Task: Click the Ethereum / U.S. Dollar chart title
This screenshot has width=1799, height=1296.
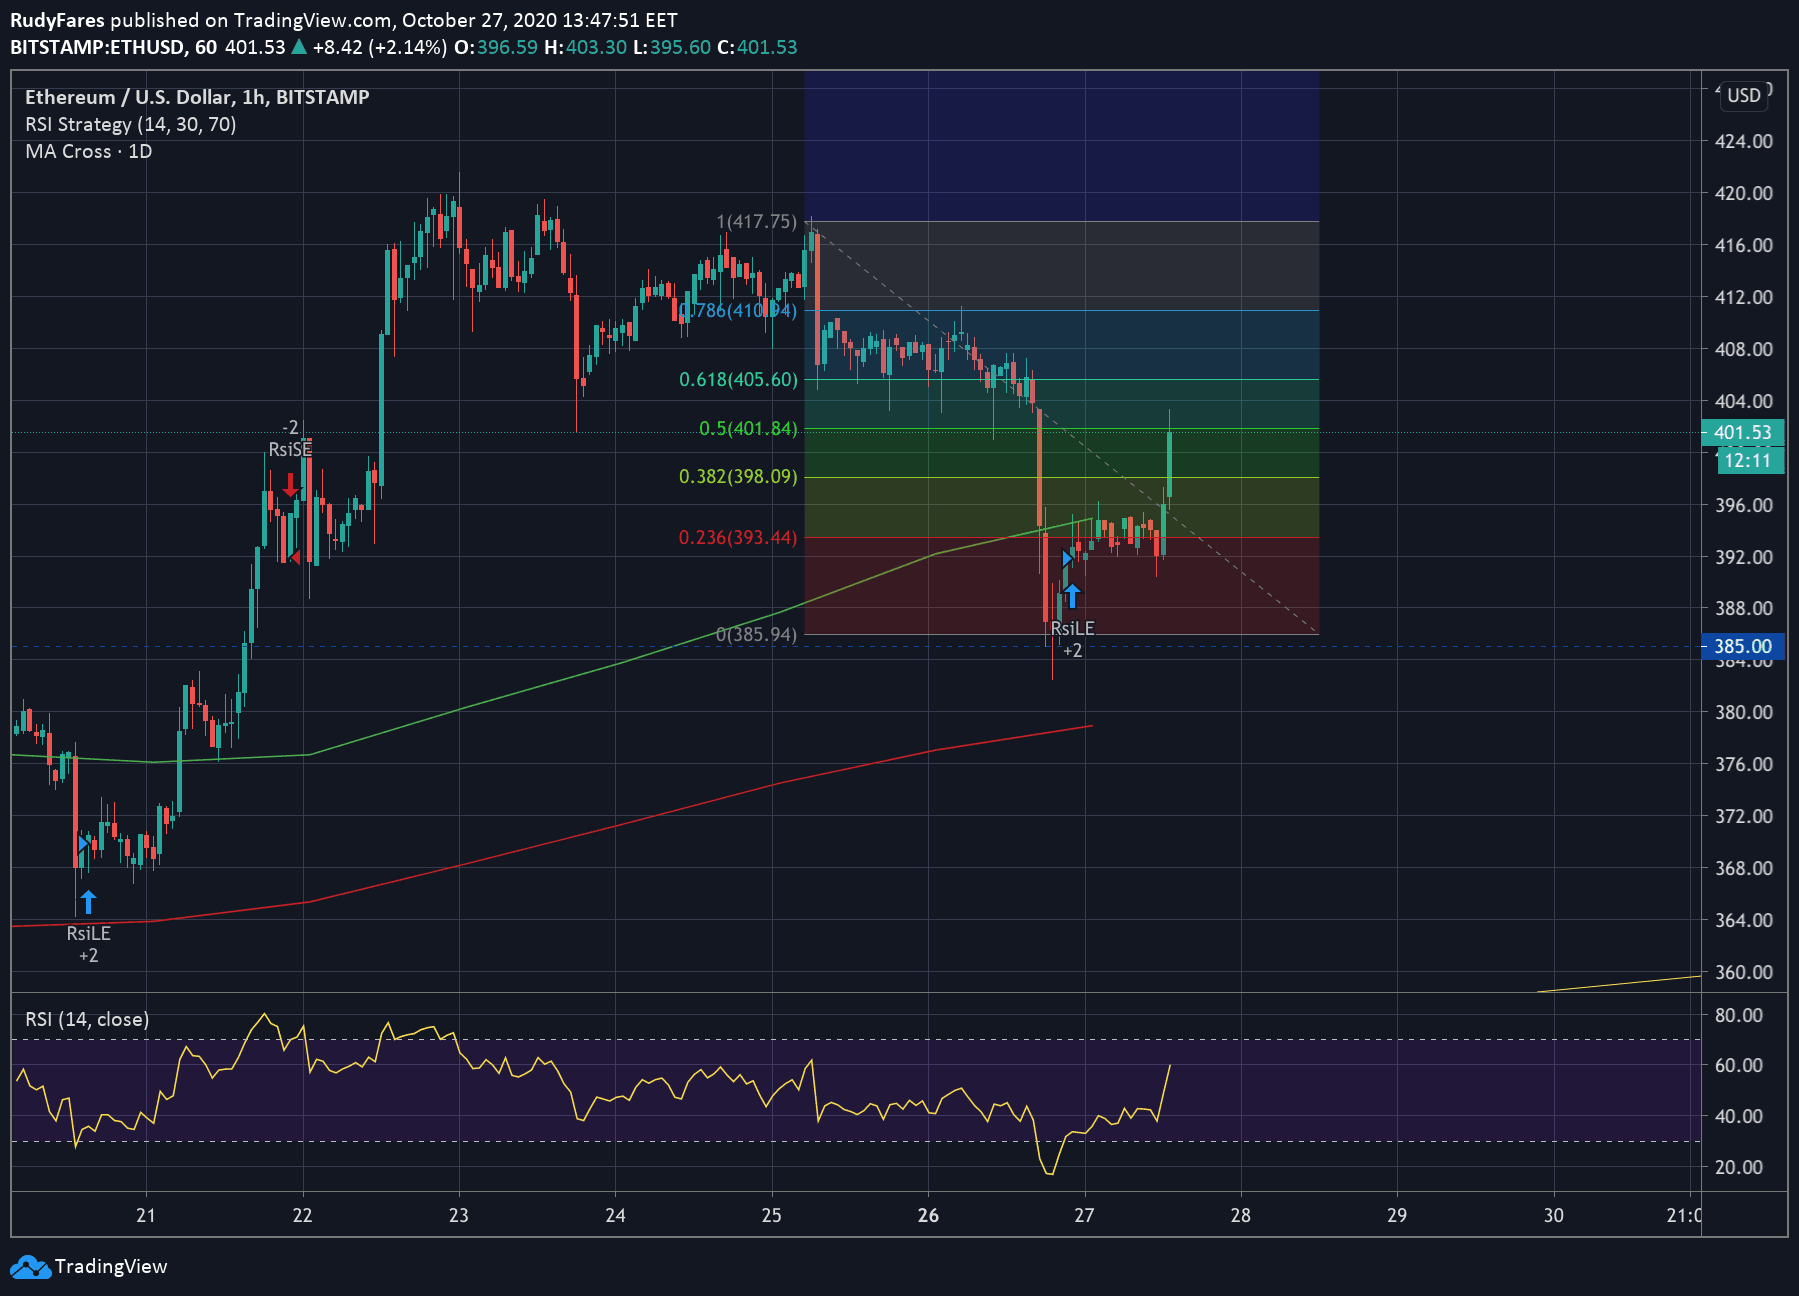Action: pos(197,97)
